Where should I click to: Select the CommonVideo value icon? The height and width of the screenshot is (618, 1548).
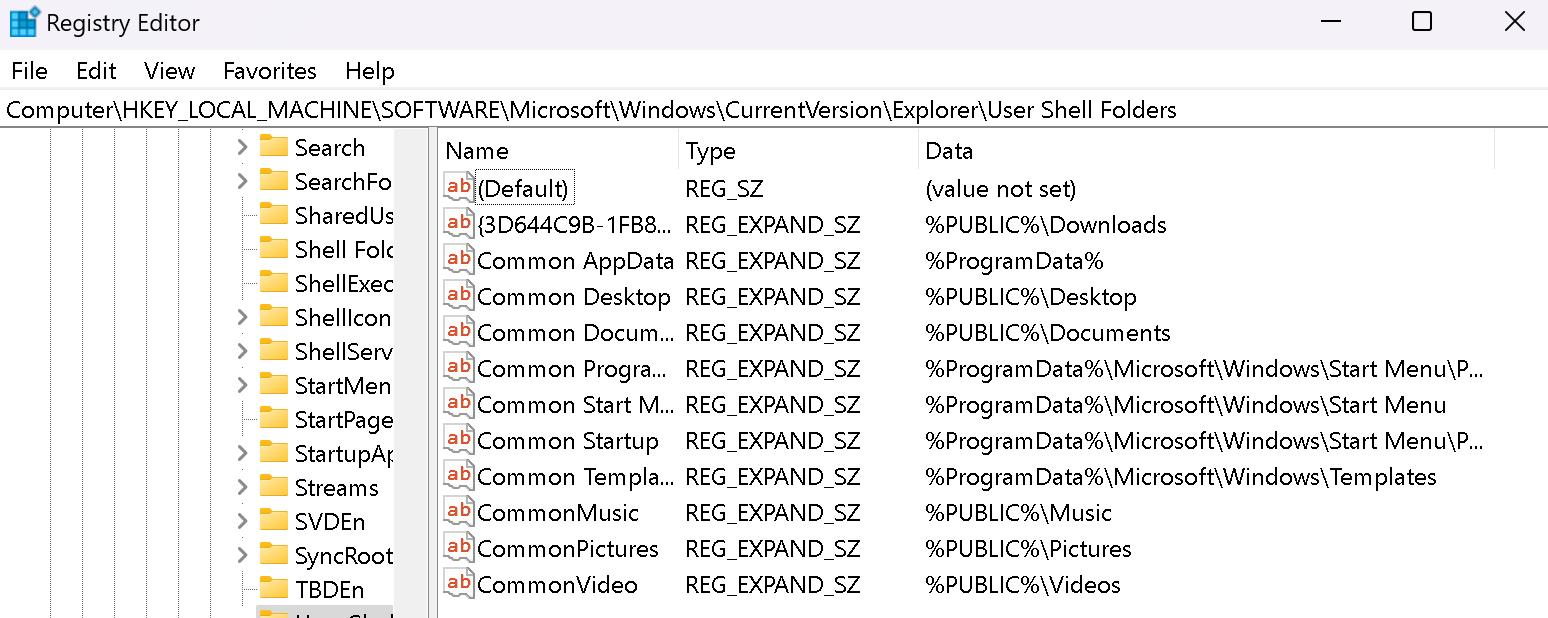point(459,584)
